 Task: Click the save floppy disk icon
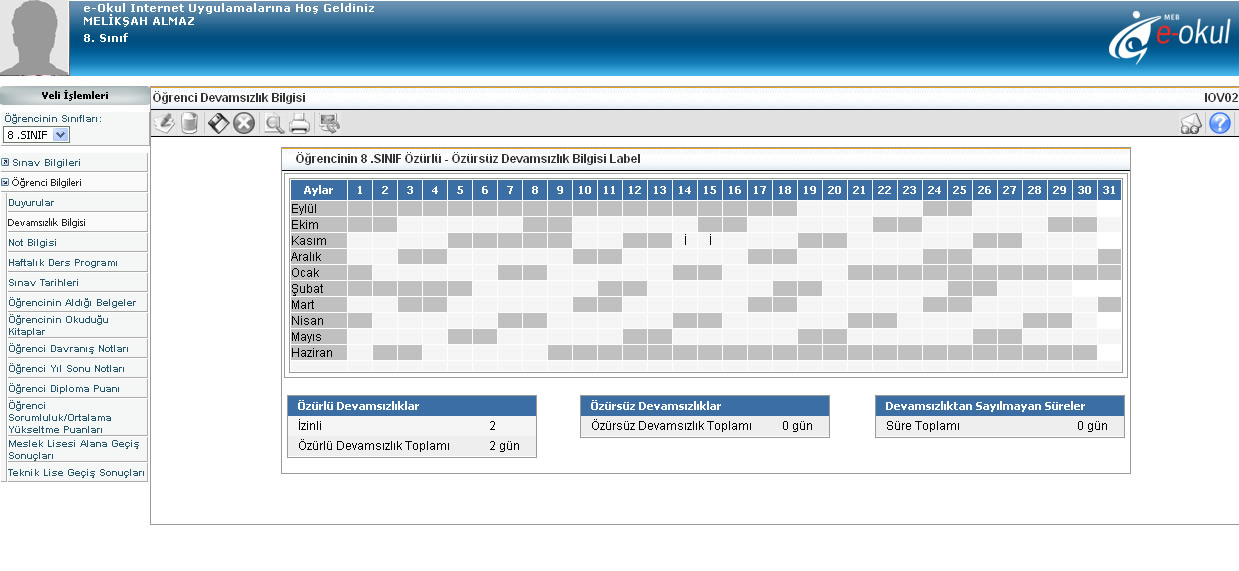pos(218,123)
